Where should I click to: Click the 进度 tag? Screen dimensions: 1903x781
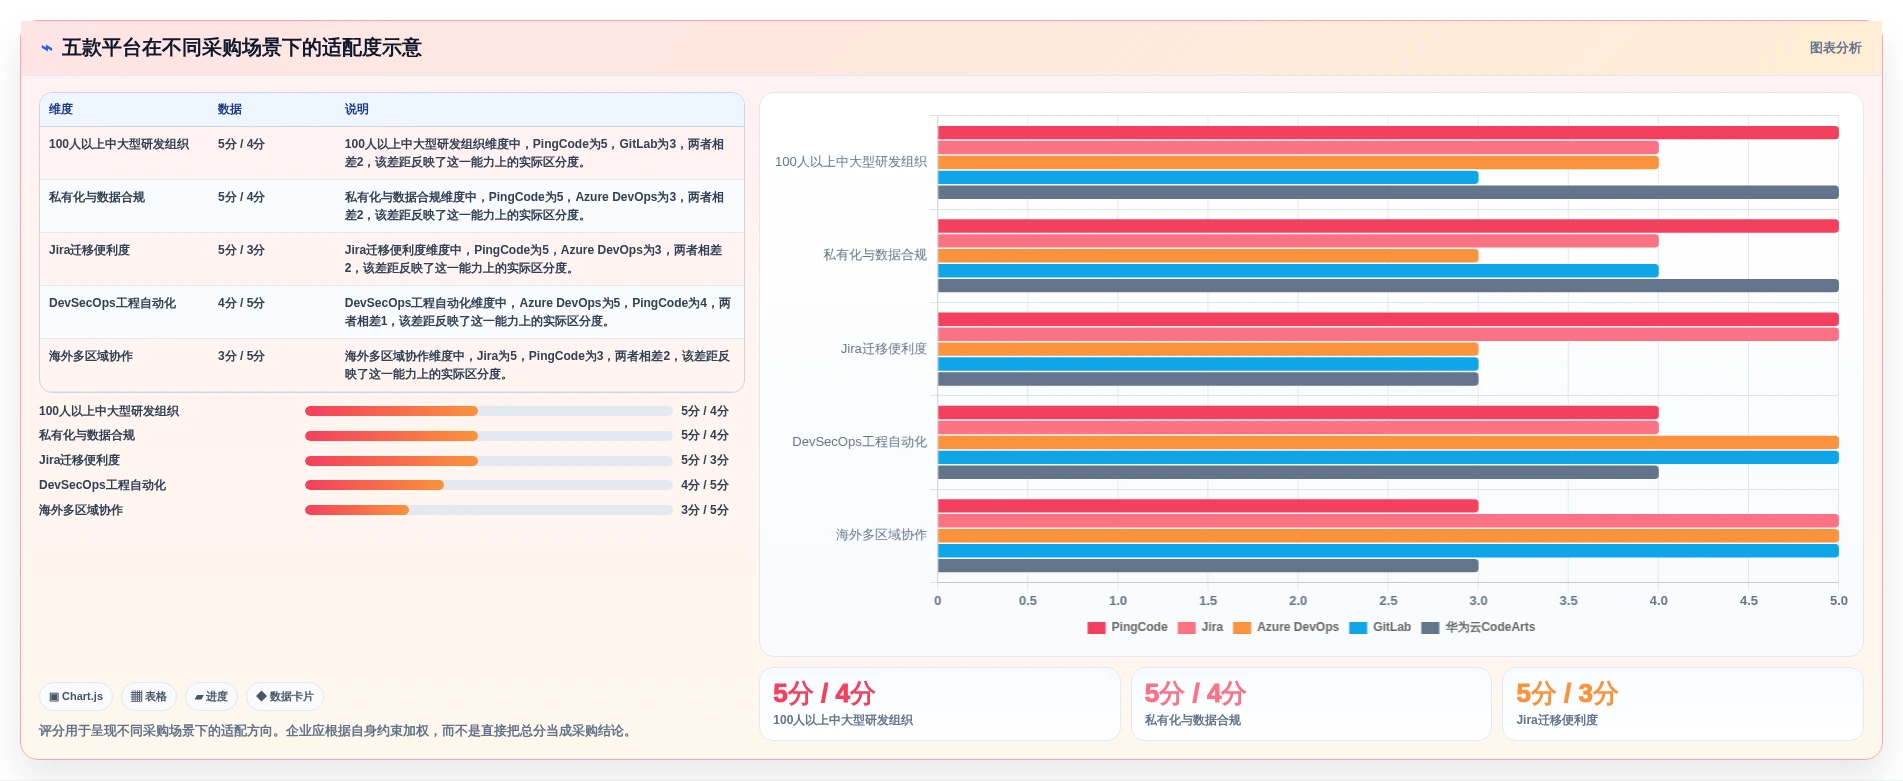[211, 697]
